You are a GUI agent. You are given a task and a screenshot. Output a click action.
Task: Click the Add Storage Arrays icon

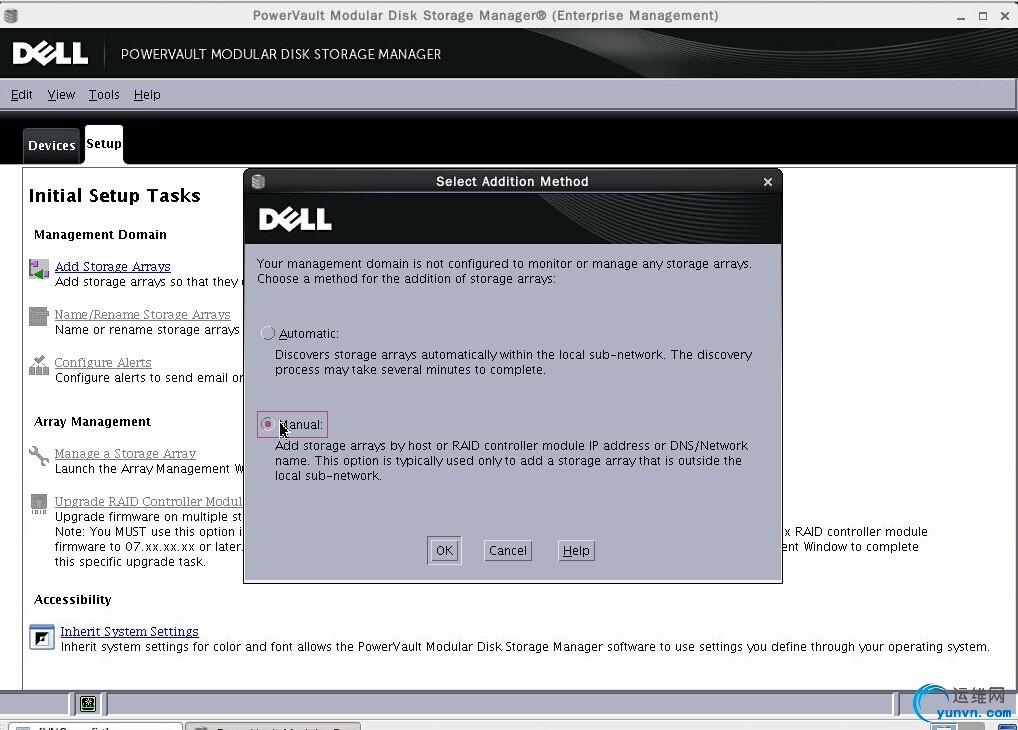pyautogui.click(x=39, y=269)
